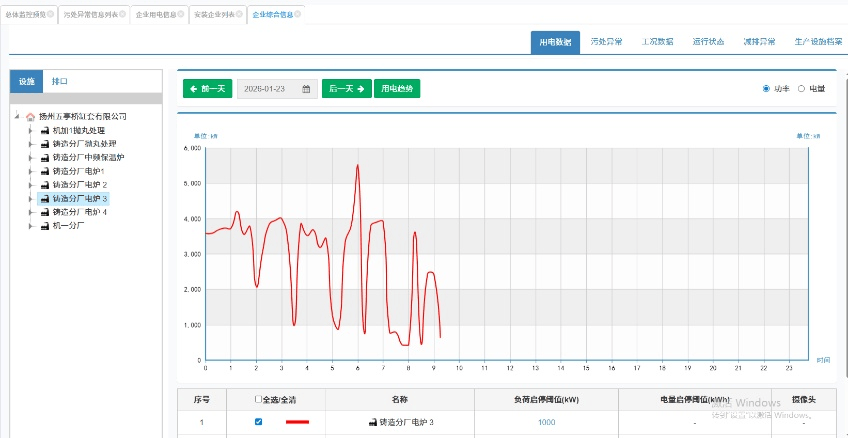Toggle the 全选/全清 checkbox
The image size is (848, 438).
click(259, 399)
